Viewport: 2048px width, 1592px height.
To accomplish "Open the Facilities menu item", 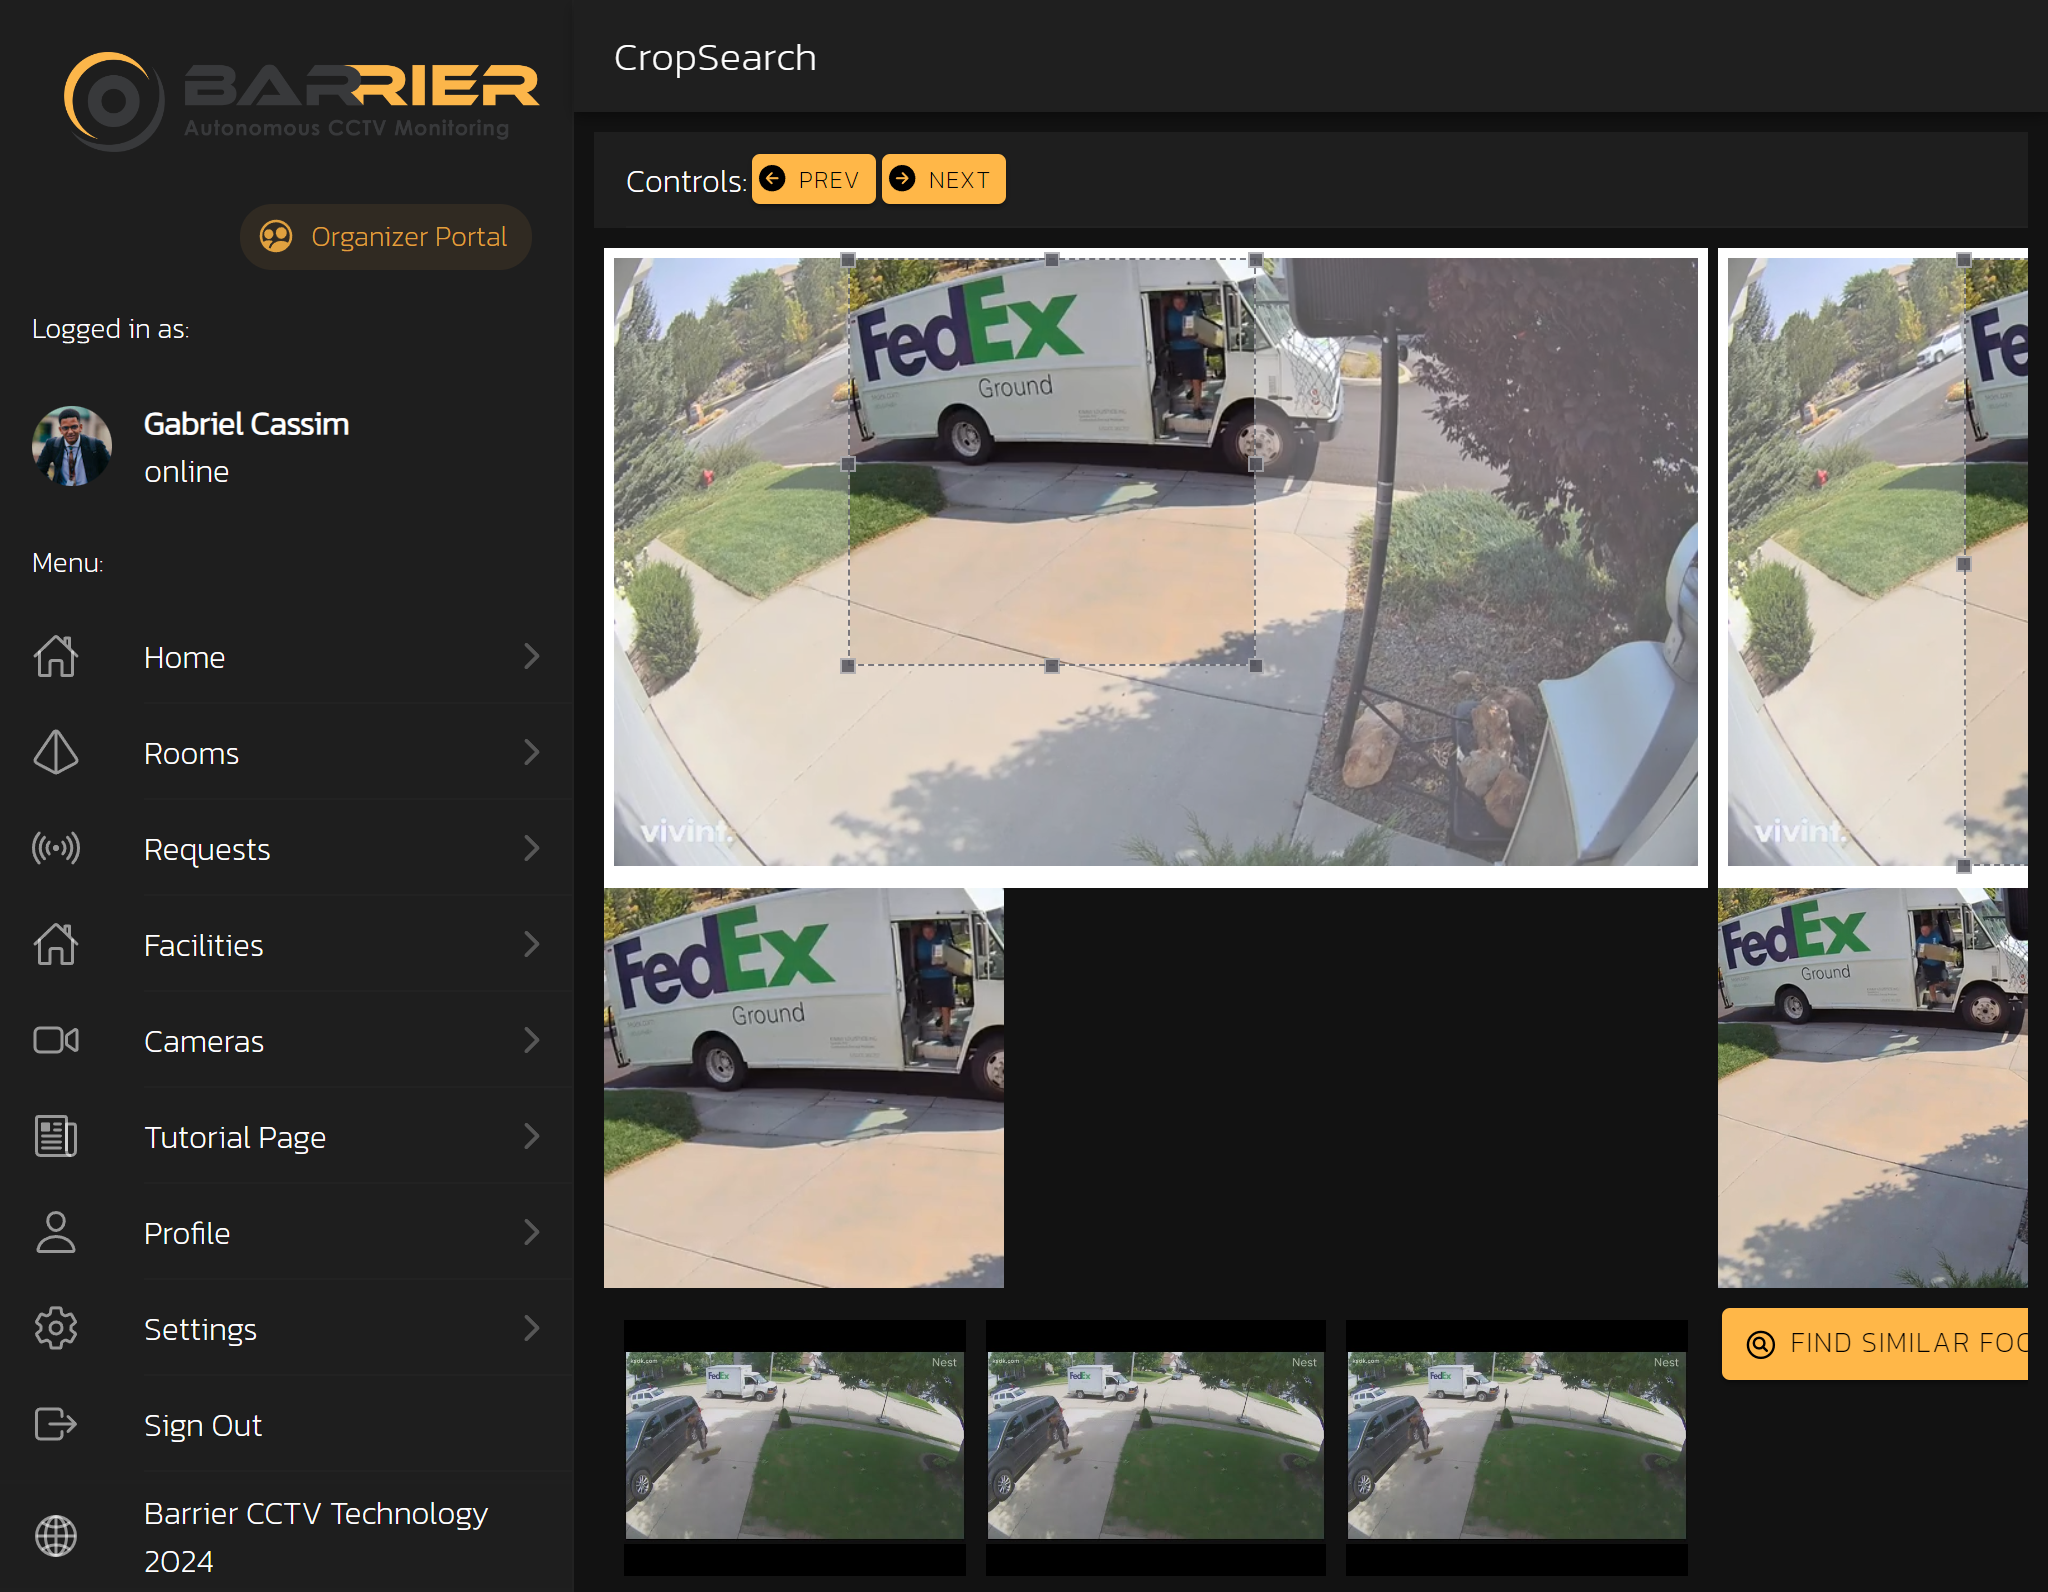I will pyautogui.click(x=204, y=945).
